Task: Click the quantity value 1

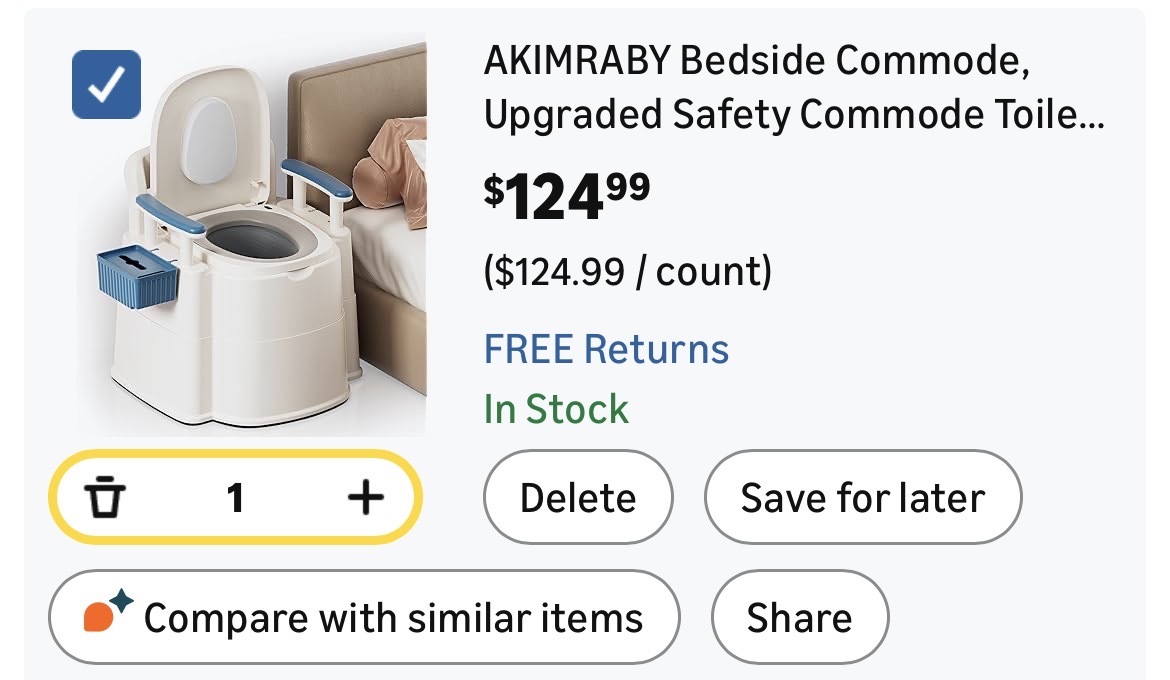Action: pos(235,497)
